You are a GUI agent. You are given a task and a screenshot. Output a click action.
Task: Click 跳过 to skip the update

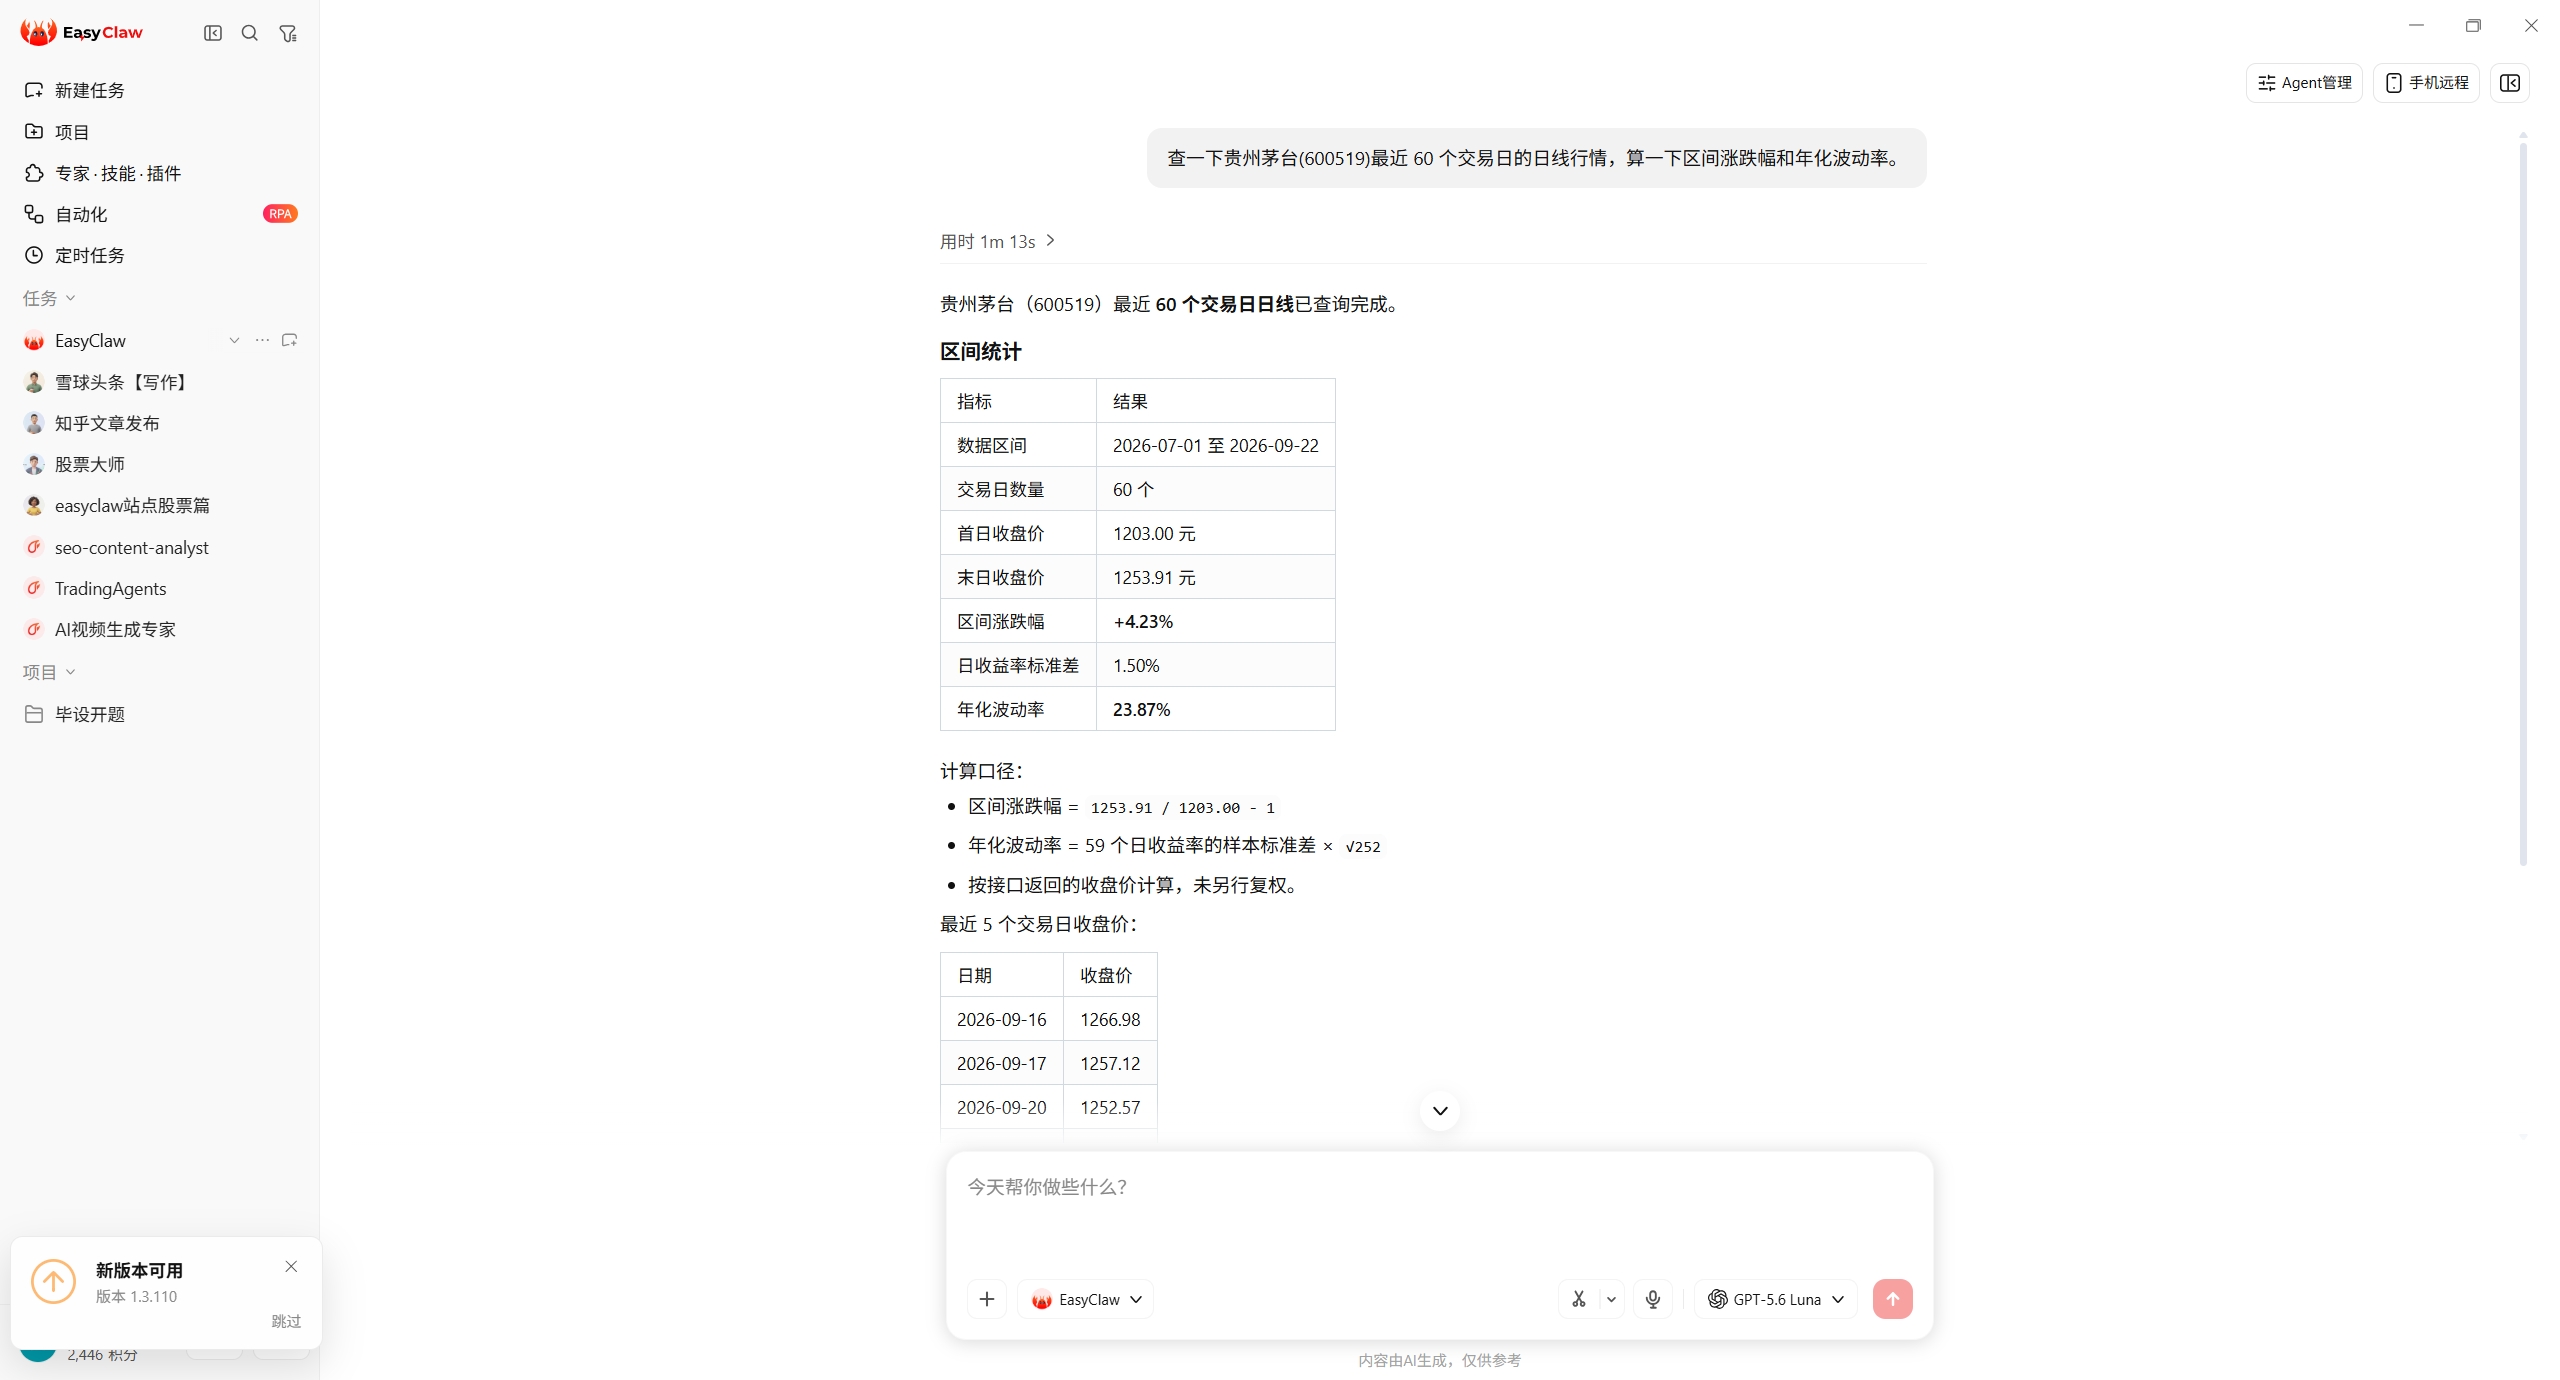(286, 1321)
